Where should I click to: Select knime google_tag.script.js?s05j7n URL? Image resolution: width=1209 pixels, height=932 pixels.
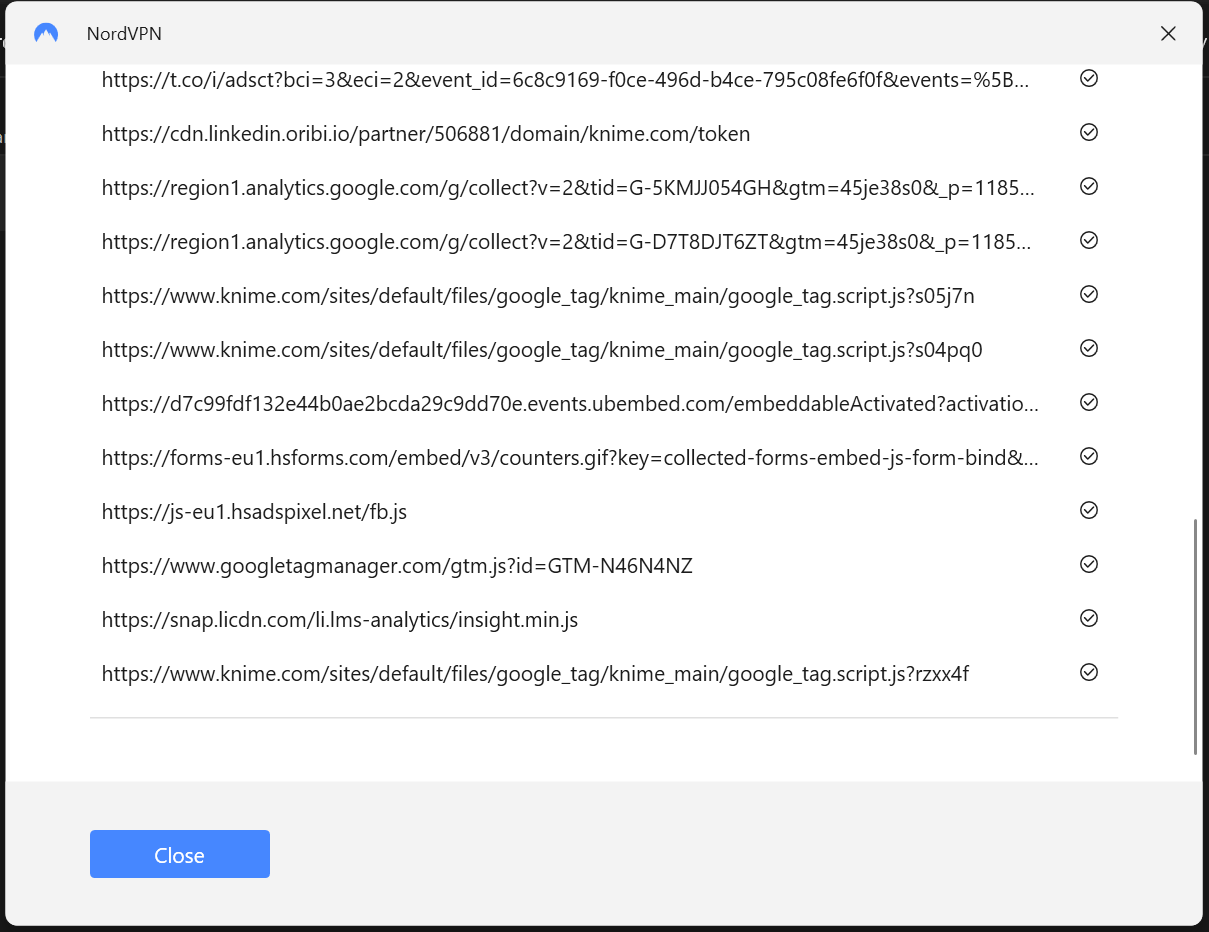(538, 296)
